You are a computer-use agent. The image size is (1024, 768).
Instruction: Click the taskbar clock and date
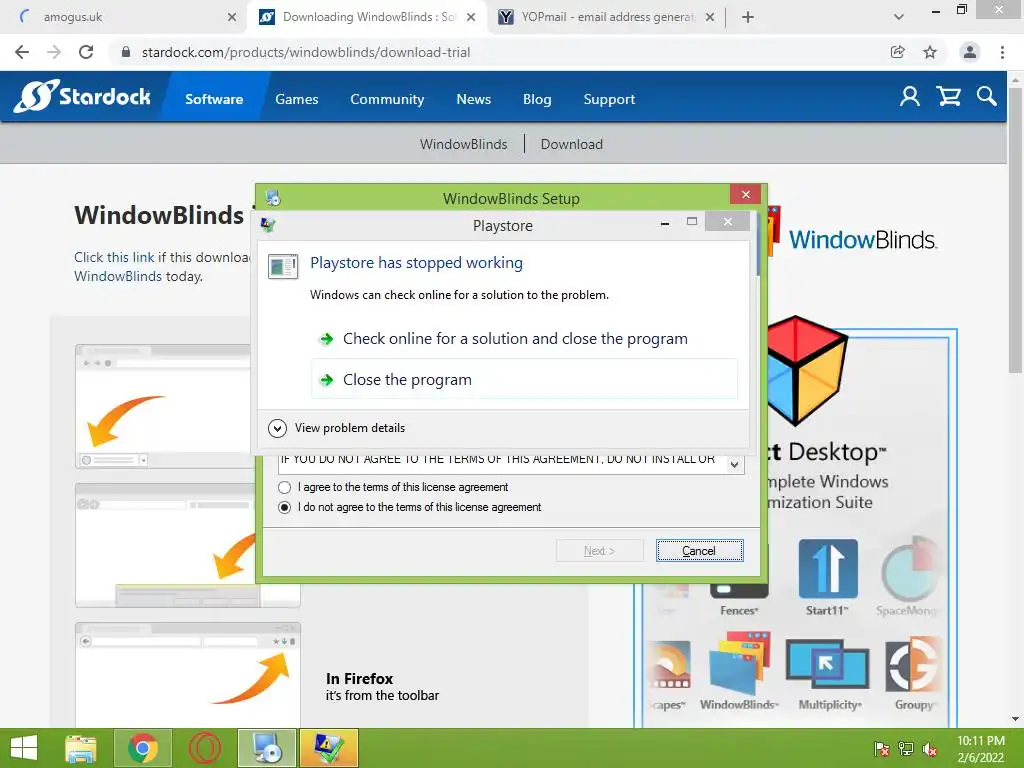[981, 749]
